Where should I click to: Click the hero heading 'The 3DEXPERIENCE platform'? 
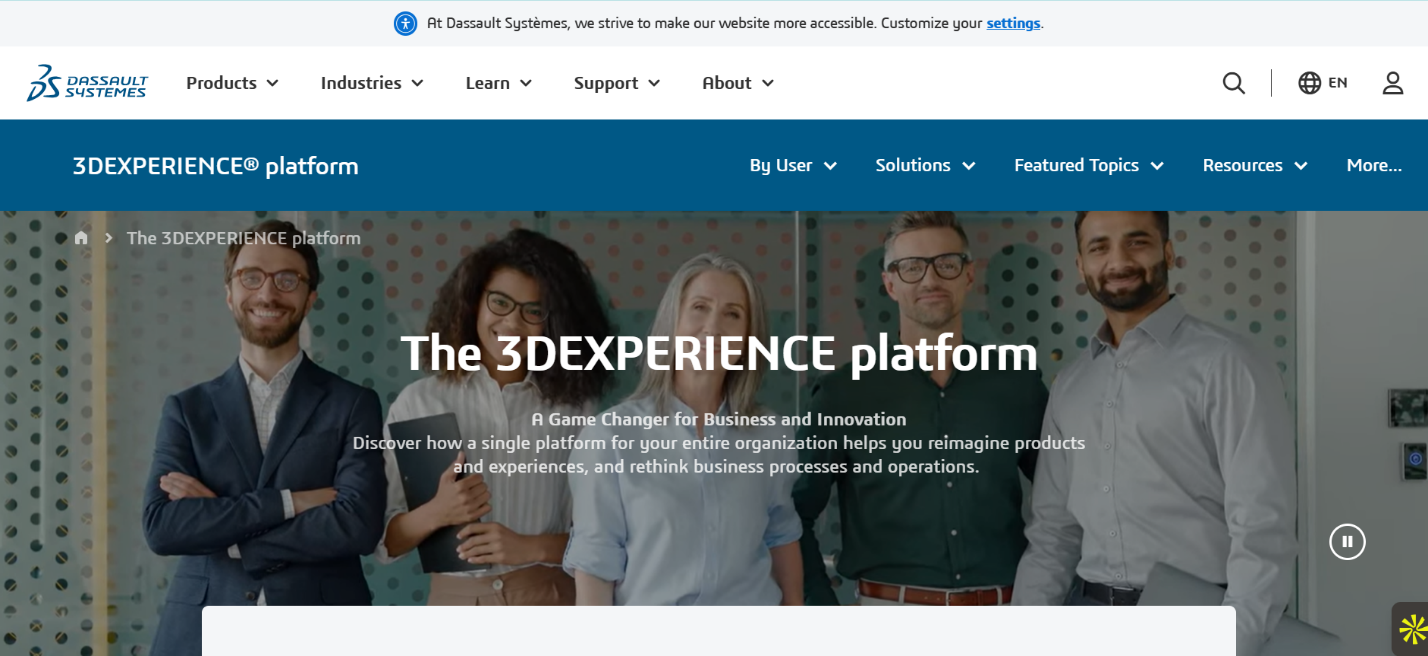pyautogui.click(x=719, y=353)
